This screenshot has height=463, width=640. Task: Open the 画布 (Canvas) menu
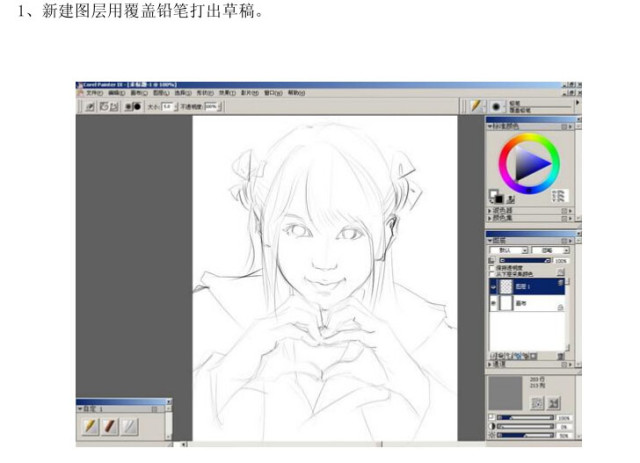click(x=139, y=93)
